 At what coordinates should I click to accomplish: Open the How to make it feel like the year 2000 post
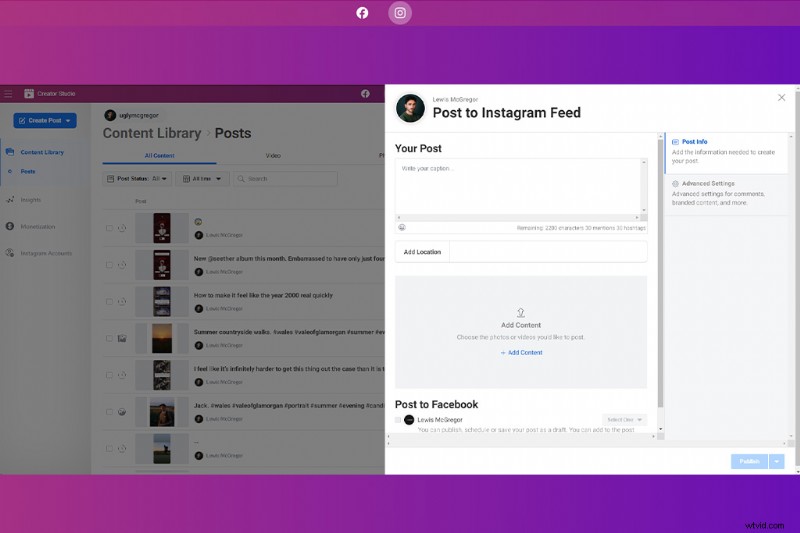(263, 295)
